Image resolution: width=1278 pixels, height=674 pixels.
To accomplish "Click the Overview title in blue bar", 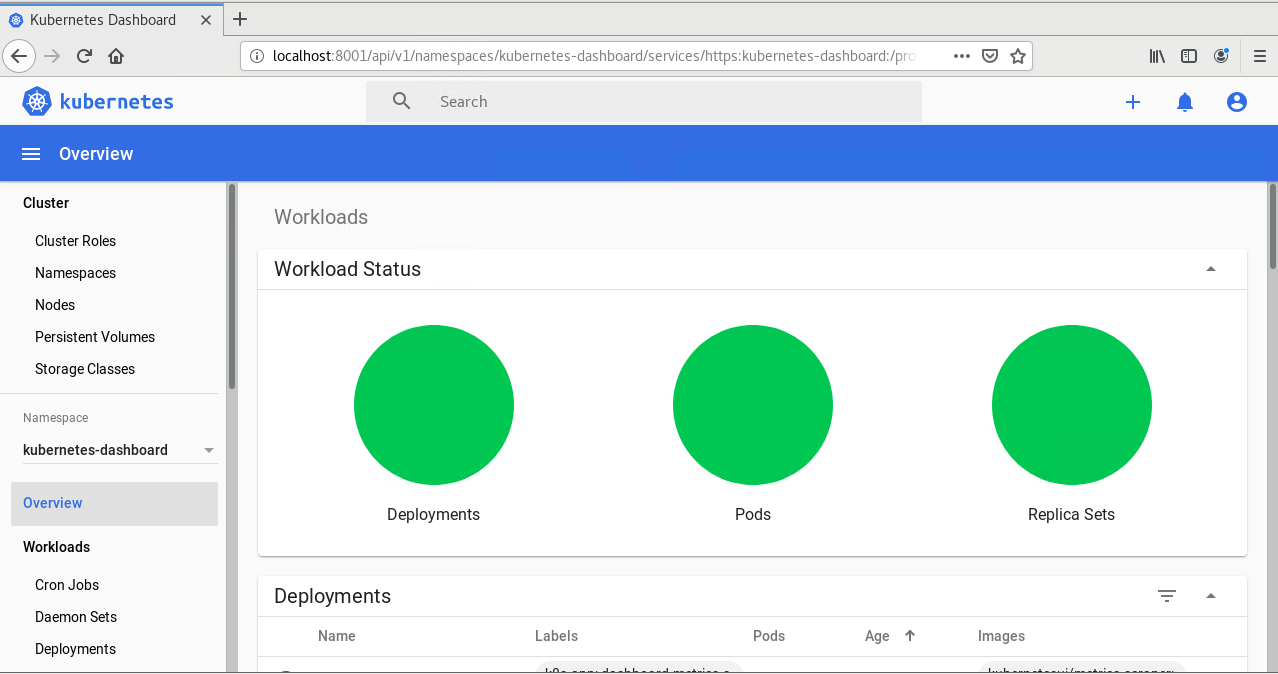I will 96,154.
